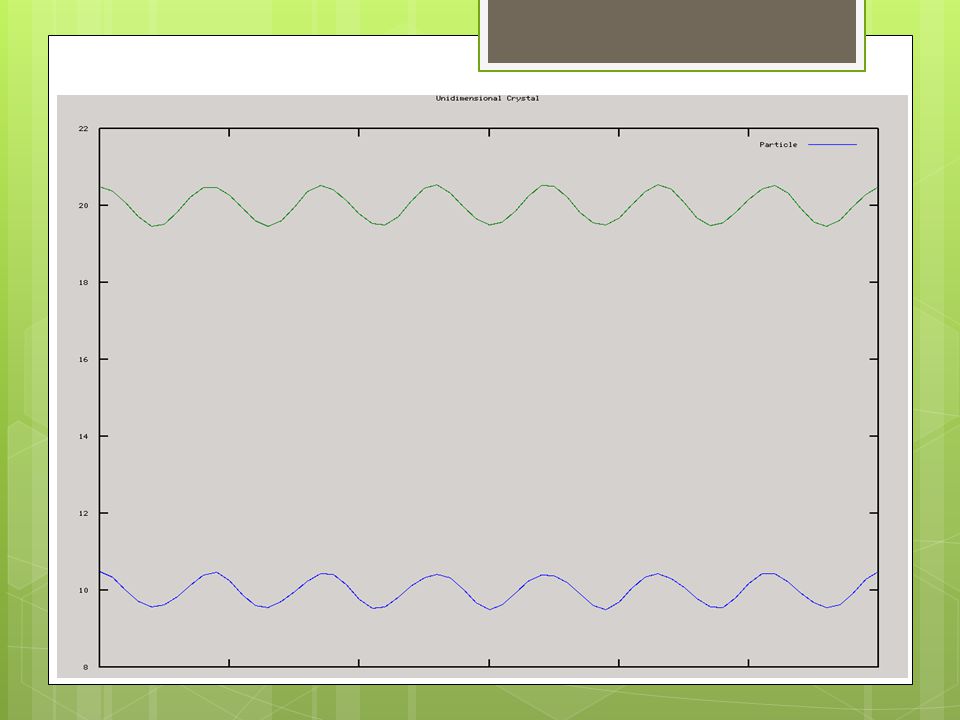The image size is (960, 720).
Task: Click the 'Particle' legend label
Action: tap(778, 144)
